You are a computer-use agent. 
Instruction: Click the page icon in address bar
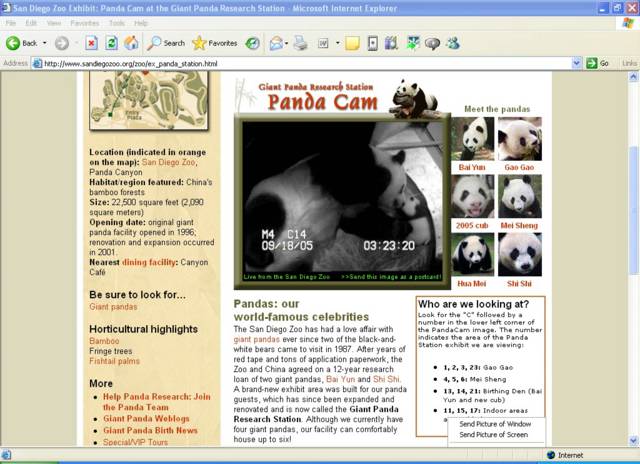point(37,63)
